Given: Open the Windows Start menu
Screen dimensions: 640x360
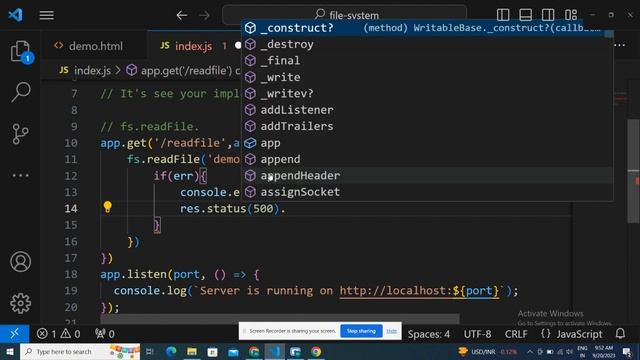Looking at the screenshot, I should (10, 351).
